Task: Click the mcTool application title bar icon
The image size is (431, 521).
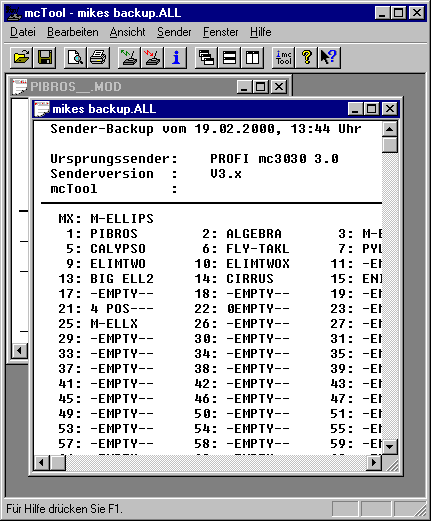Action: 13,13
